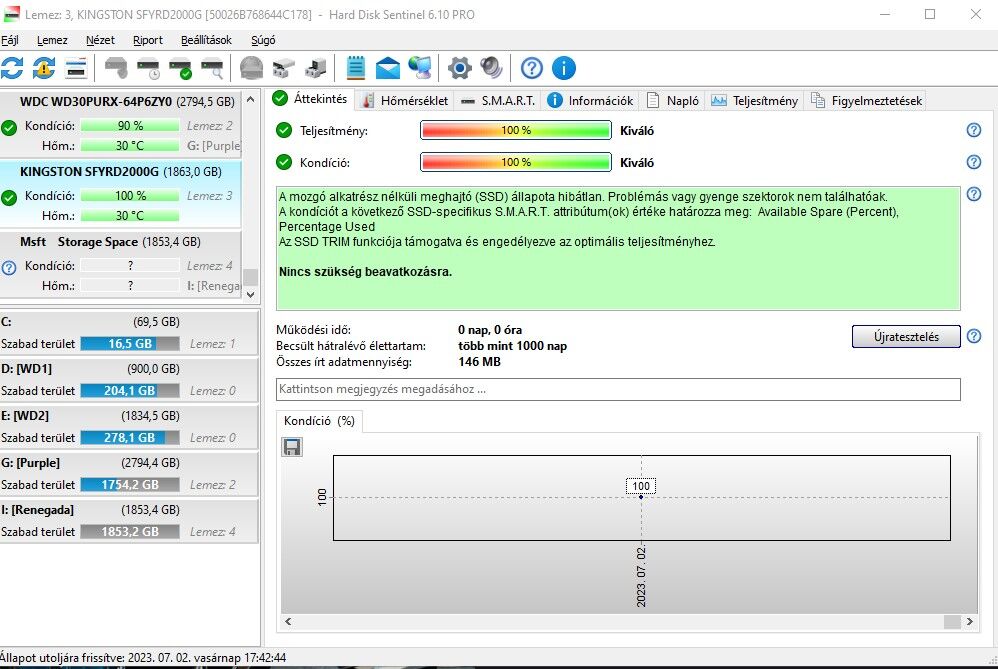Open the Nézet menu
The image size is (998, 669).
pyautogui.click(x=100, y=40)
